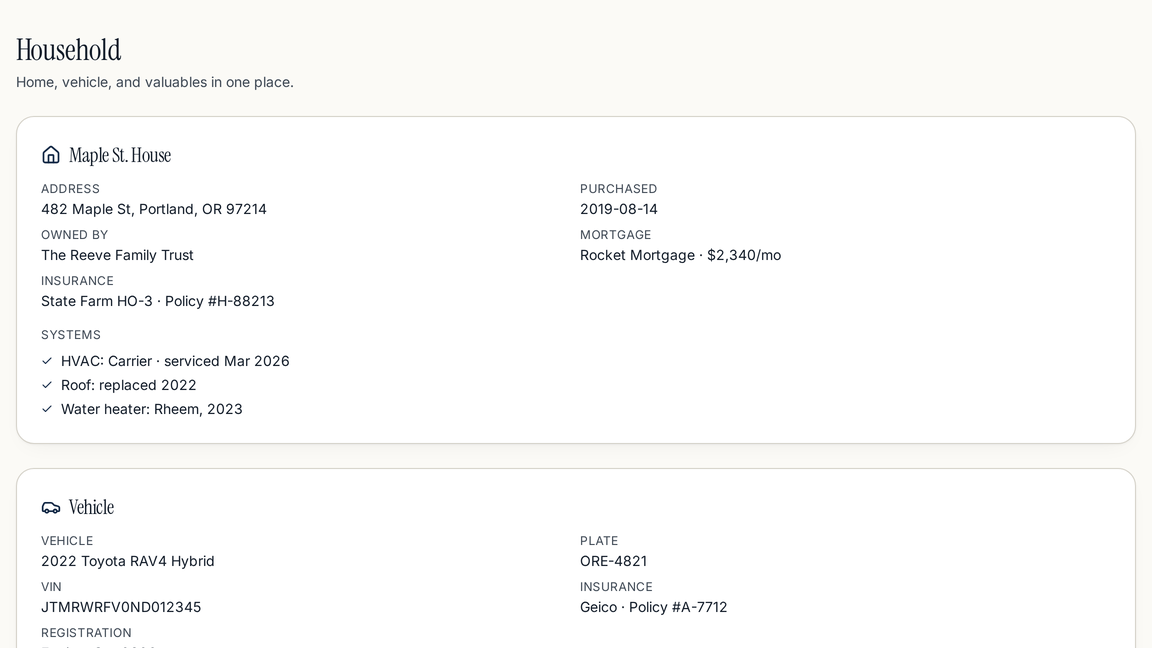Click The Reeve Family Trust owner value

118,256
